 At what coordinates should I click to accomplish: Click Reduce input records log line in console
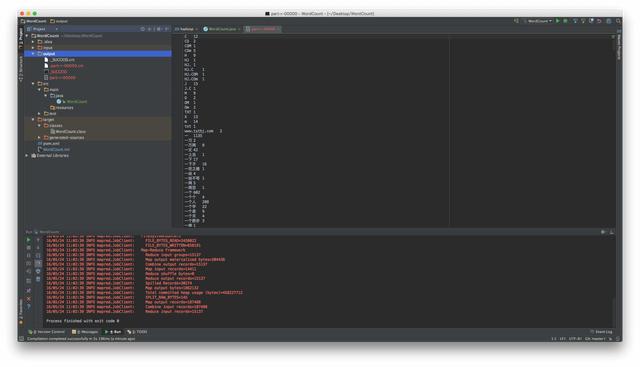point(174,311)
